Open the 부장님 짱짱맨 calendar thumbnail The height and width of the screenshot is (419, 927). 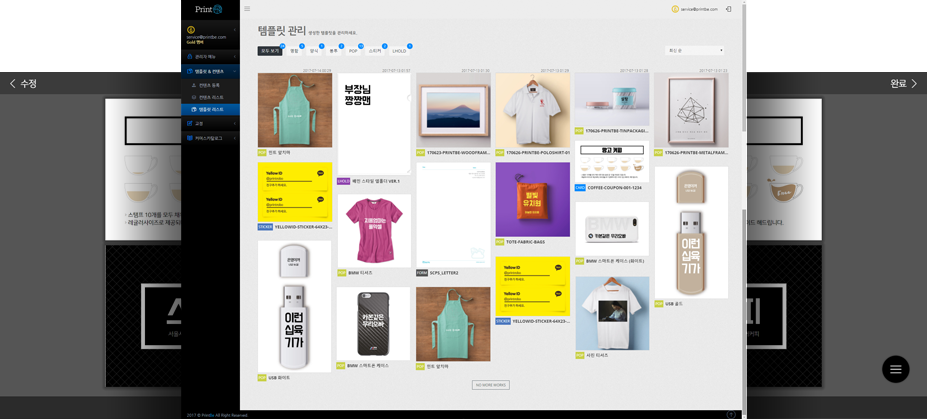point(374,124)
